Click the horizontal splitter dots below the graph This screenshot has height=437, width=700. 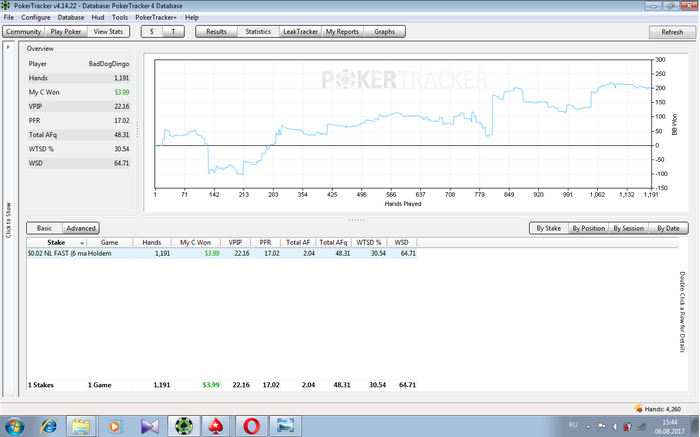(x=356, y=220)
